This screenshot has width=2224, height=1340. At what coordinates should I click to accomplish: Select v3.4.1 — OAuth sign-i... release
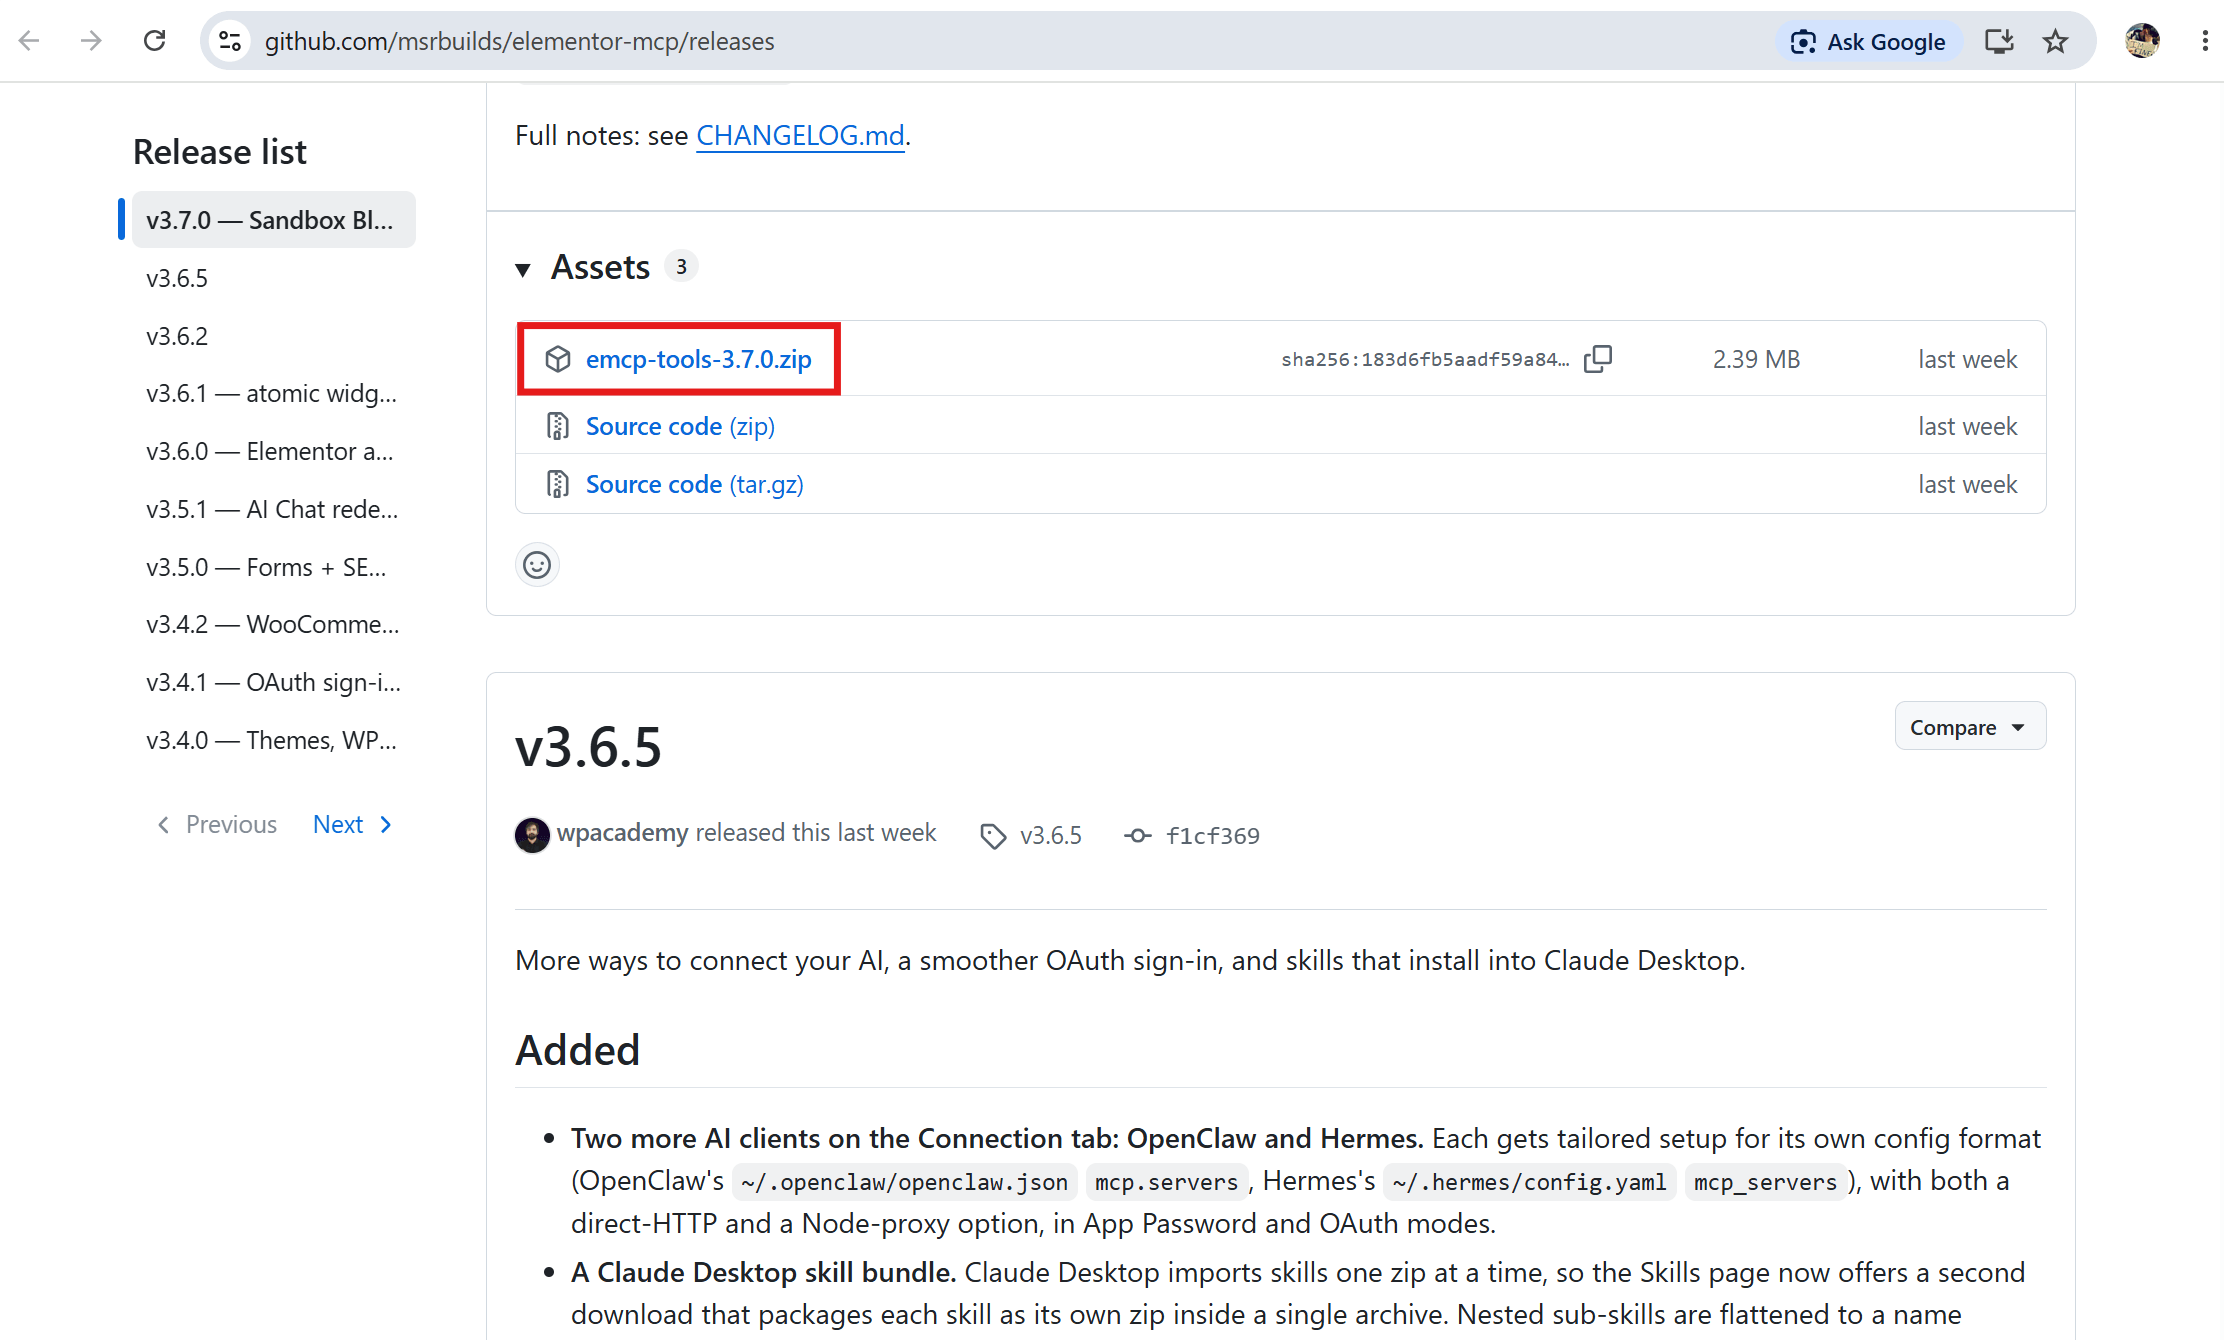273,682
